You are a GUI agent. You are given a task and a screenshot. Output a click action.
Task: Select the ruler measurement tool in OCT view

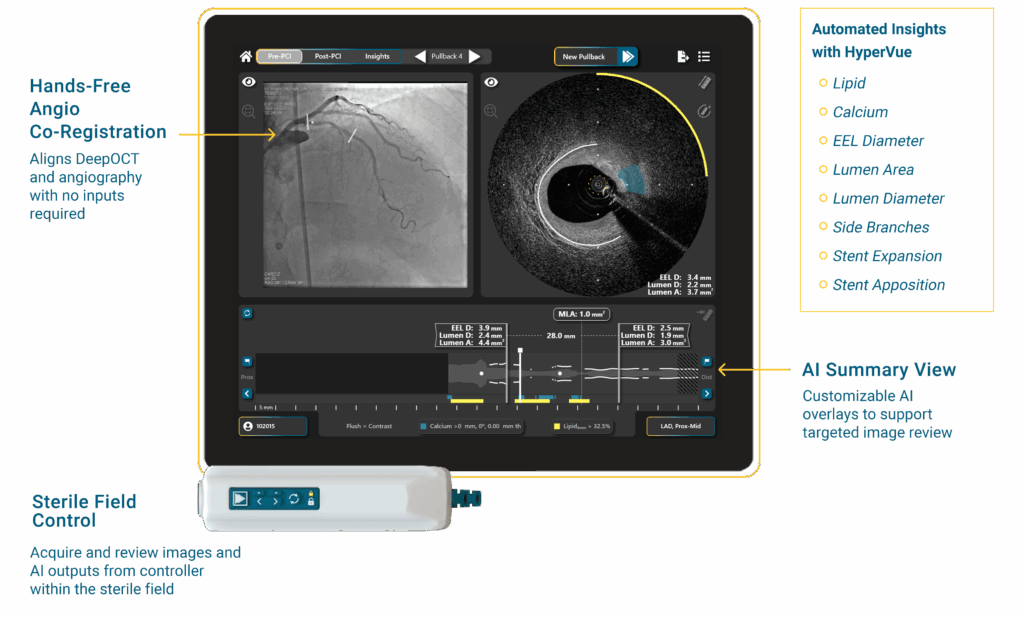704,83
